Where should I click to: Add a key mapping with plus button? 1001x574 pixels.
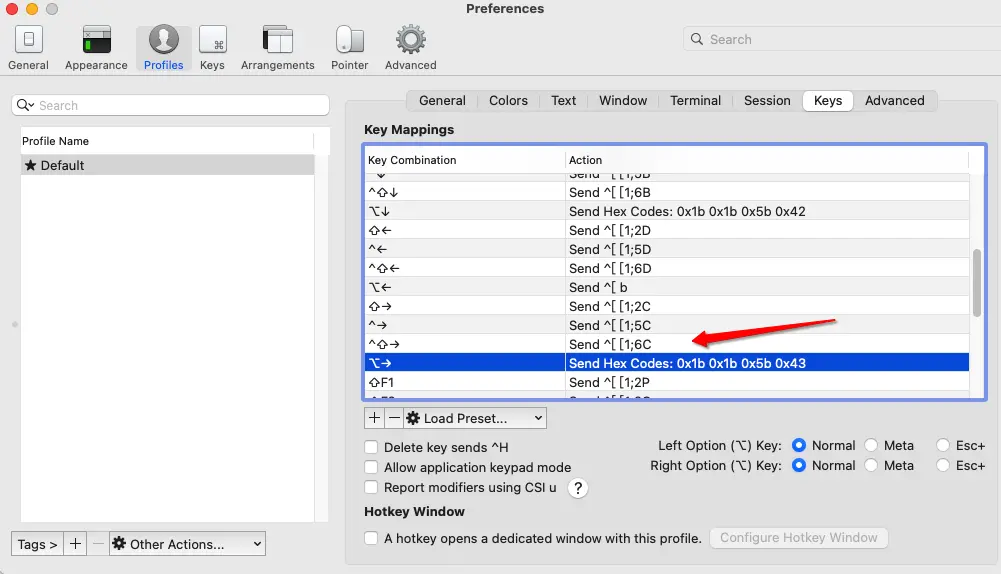click(374, 418)
